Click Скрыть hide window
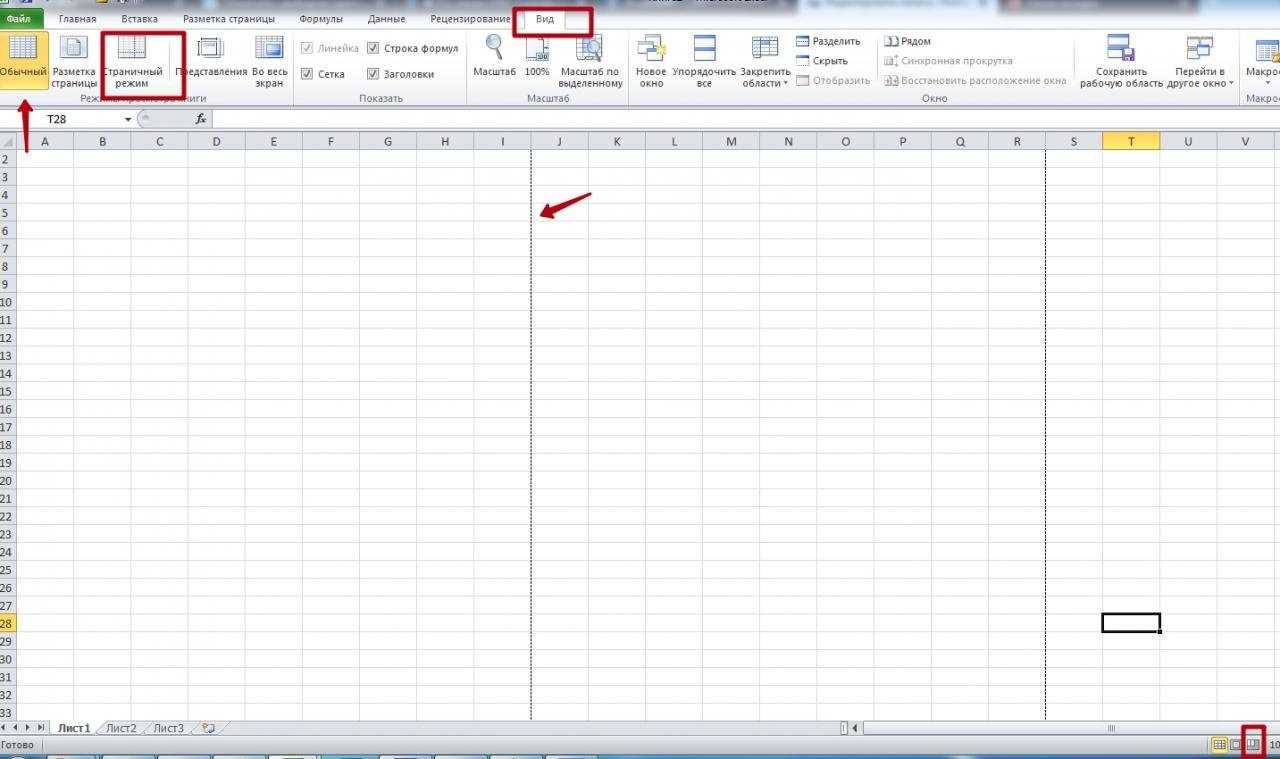 point(822,61)
